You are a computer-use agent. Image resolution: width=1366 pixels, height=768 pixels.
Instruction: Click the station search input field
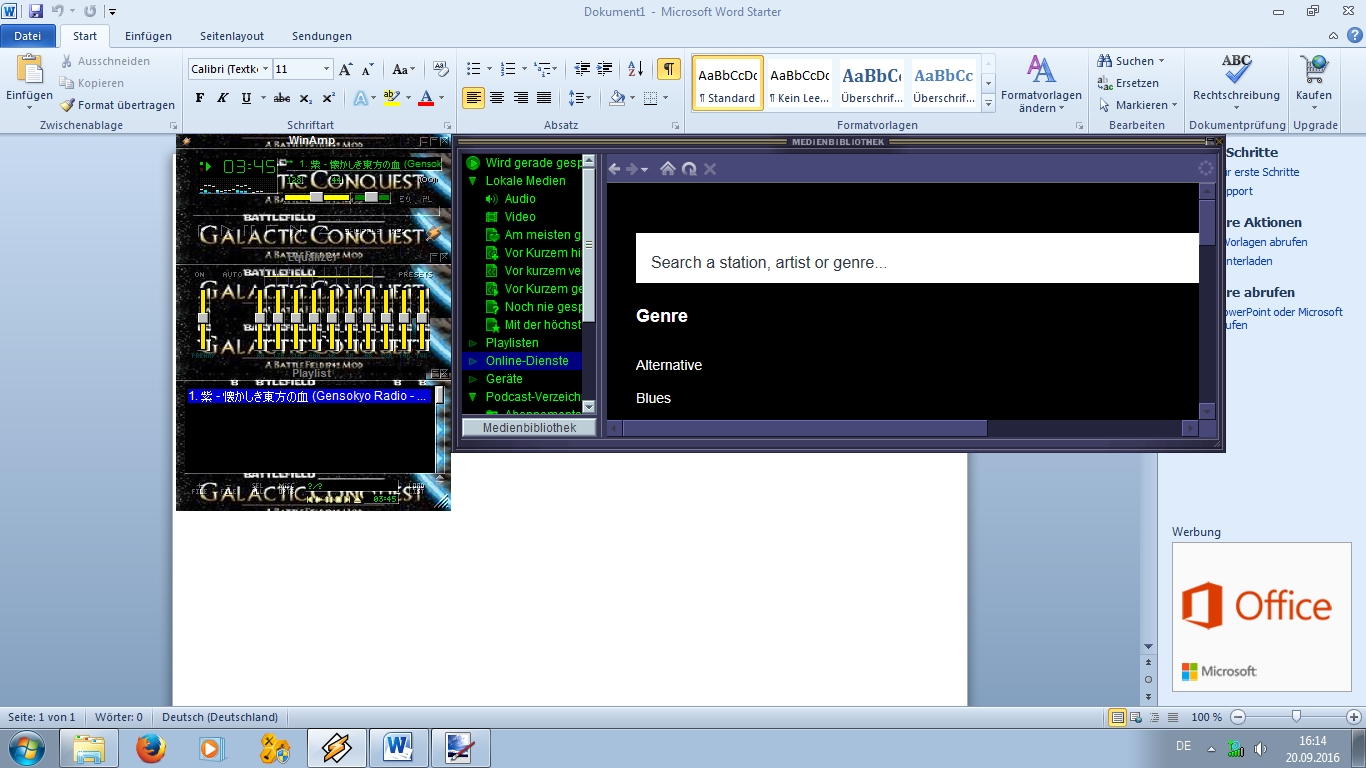point(917,263)
